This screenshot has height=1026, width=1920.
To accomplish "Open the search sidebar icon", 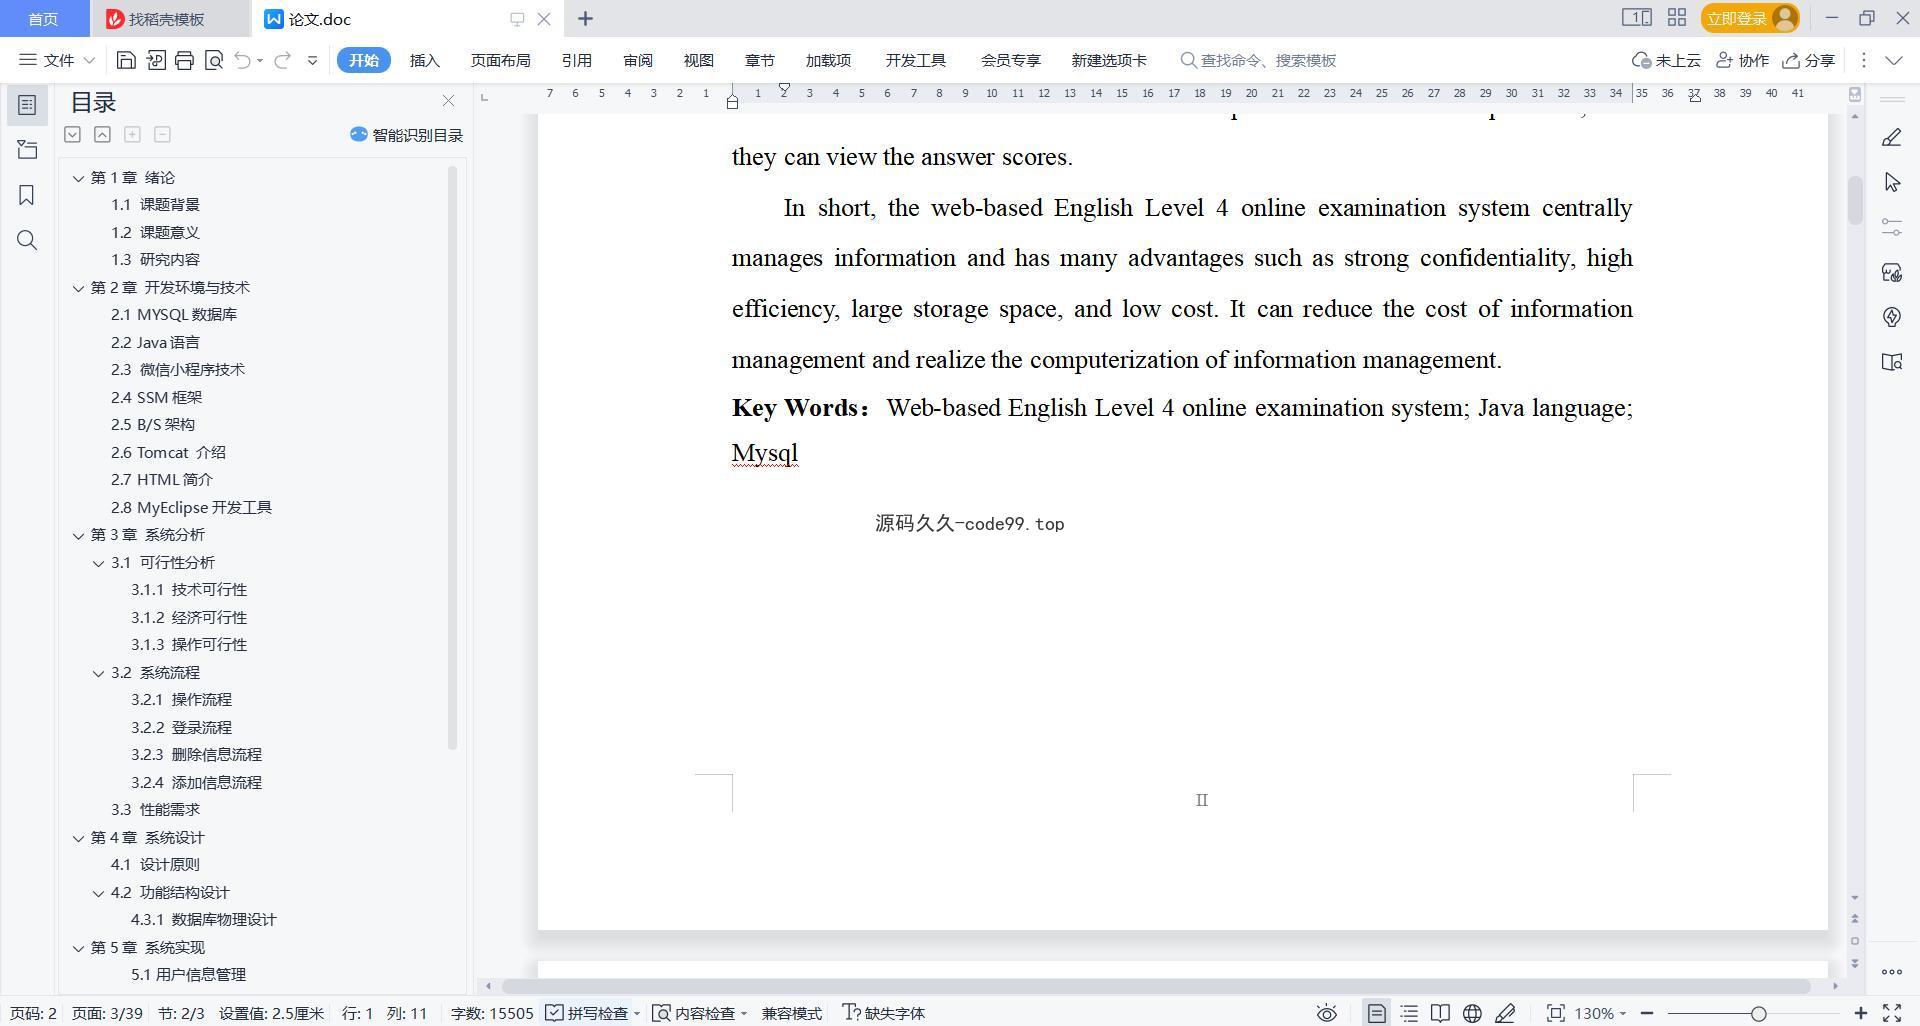I will (x=27, y=240).
